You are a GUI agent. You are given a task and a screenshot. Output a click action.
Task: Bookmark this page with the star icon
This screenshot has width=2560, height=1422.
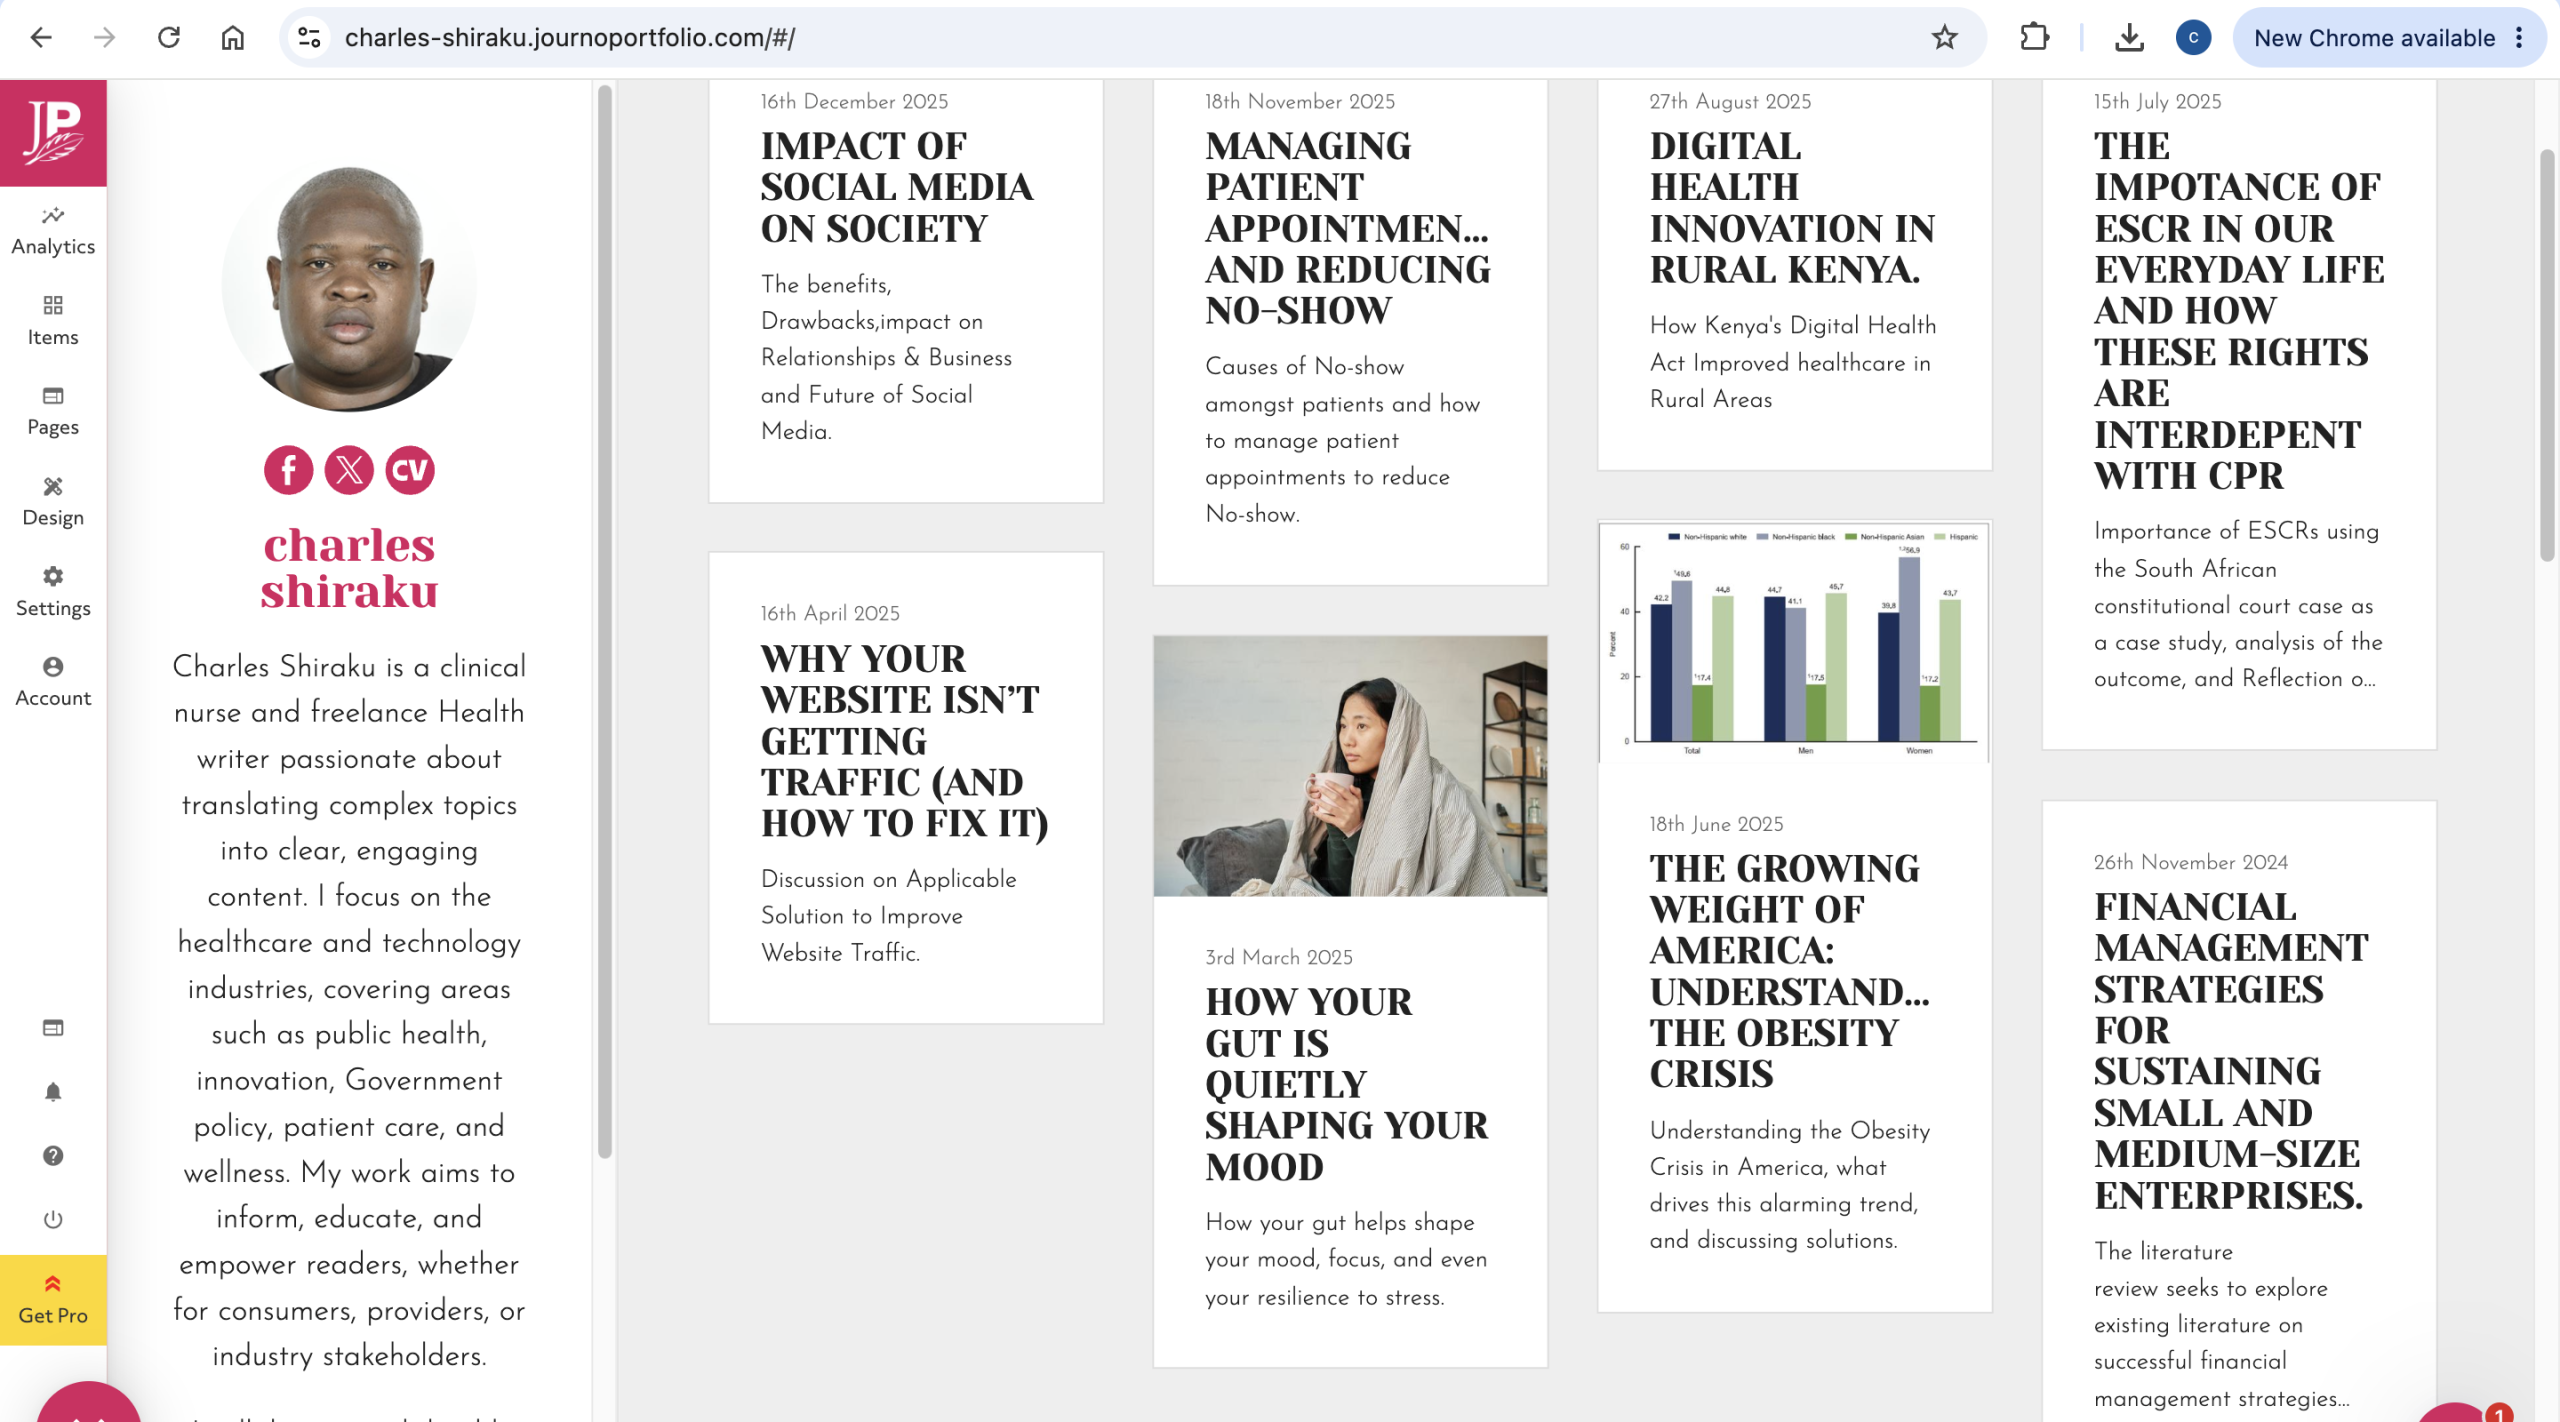pos(1944,38)
